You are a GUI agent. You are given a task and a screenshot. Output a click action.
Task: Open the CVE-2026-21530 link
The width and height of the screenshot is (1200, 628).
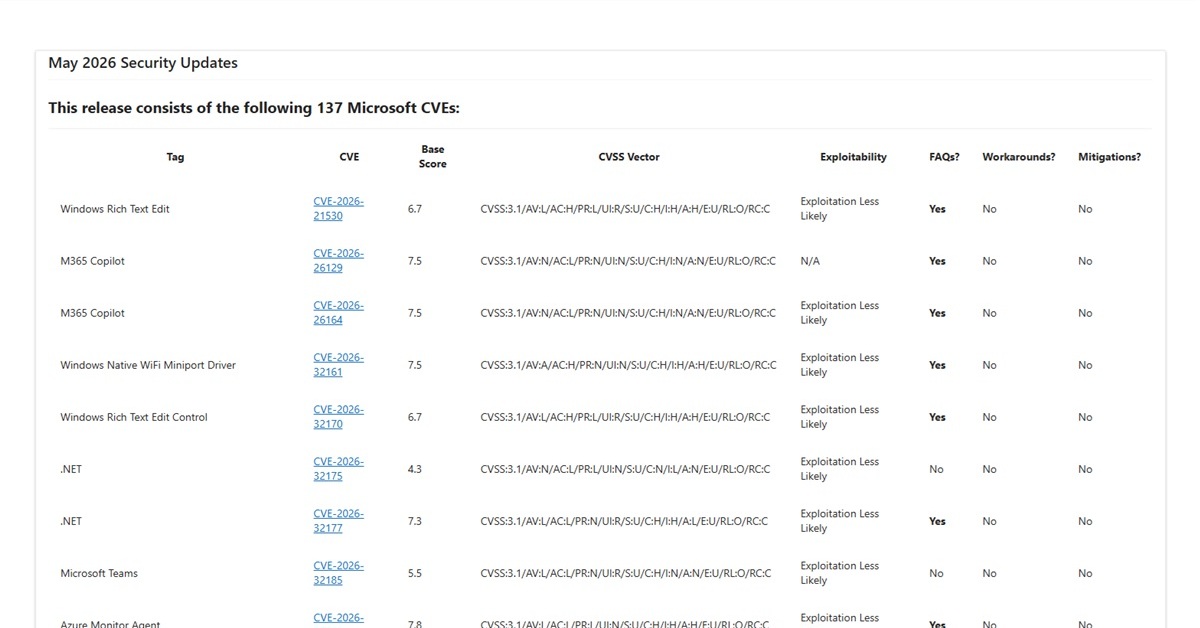[x=338, y=209]
